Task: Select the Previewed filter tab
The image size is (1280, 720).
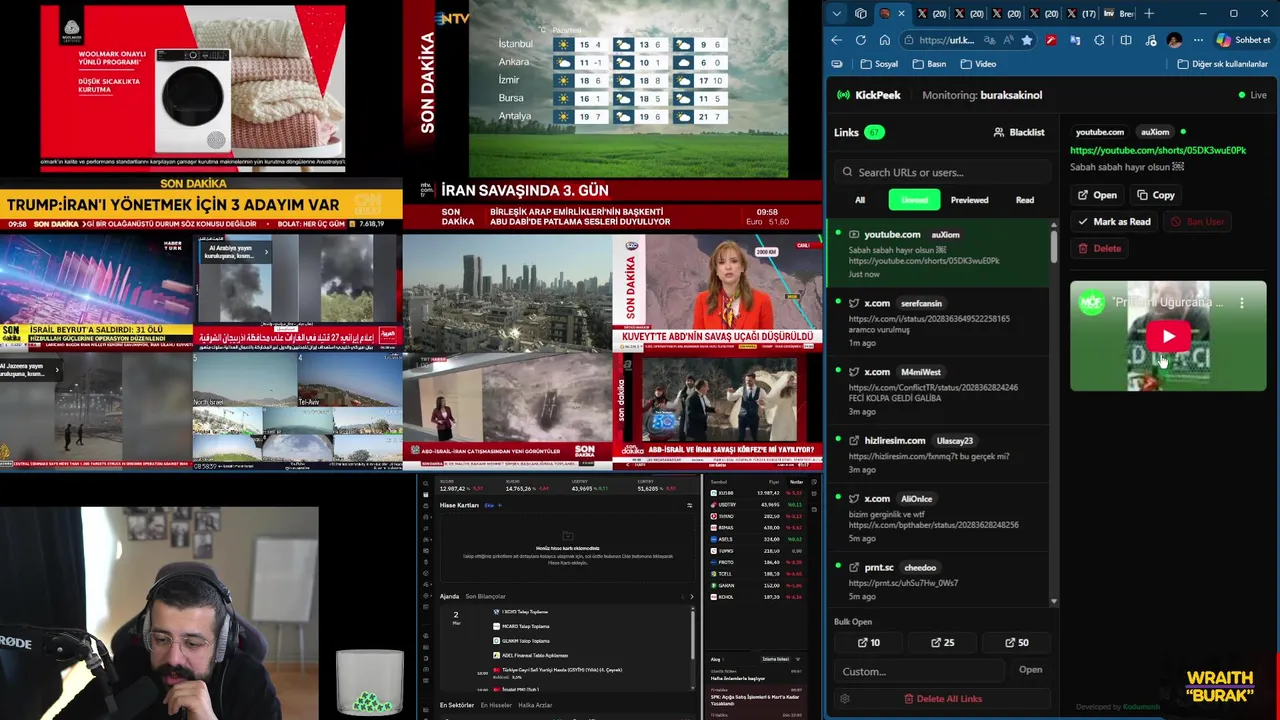Action: 969,200
